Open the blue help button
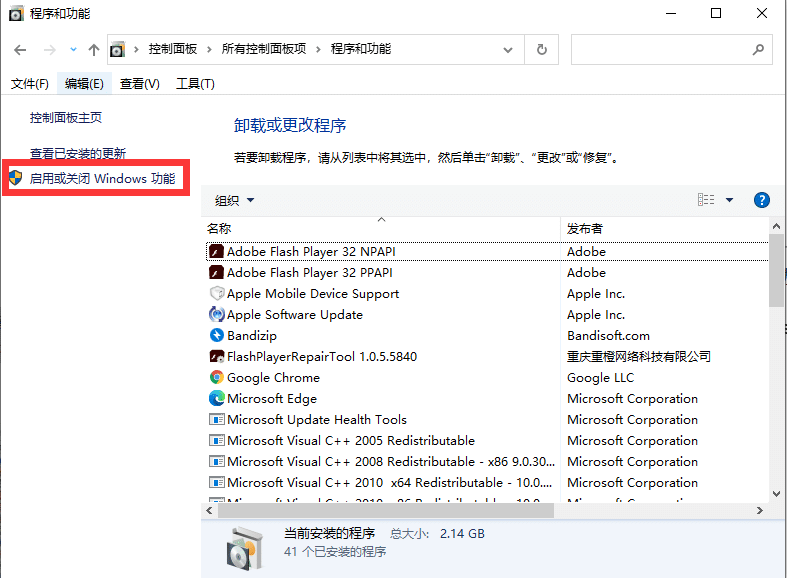The width and height of the screenshot is (787, 578). click(x=761, y=200)
